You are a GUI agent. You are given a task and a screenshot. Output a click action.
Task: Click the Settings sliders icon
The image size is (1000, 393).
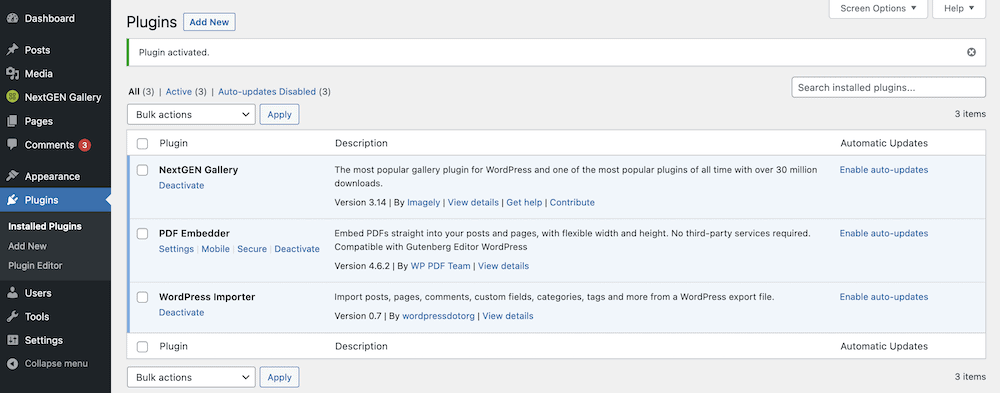(12, 340)
